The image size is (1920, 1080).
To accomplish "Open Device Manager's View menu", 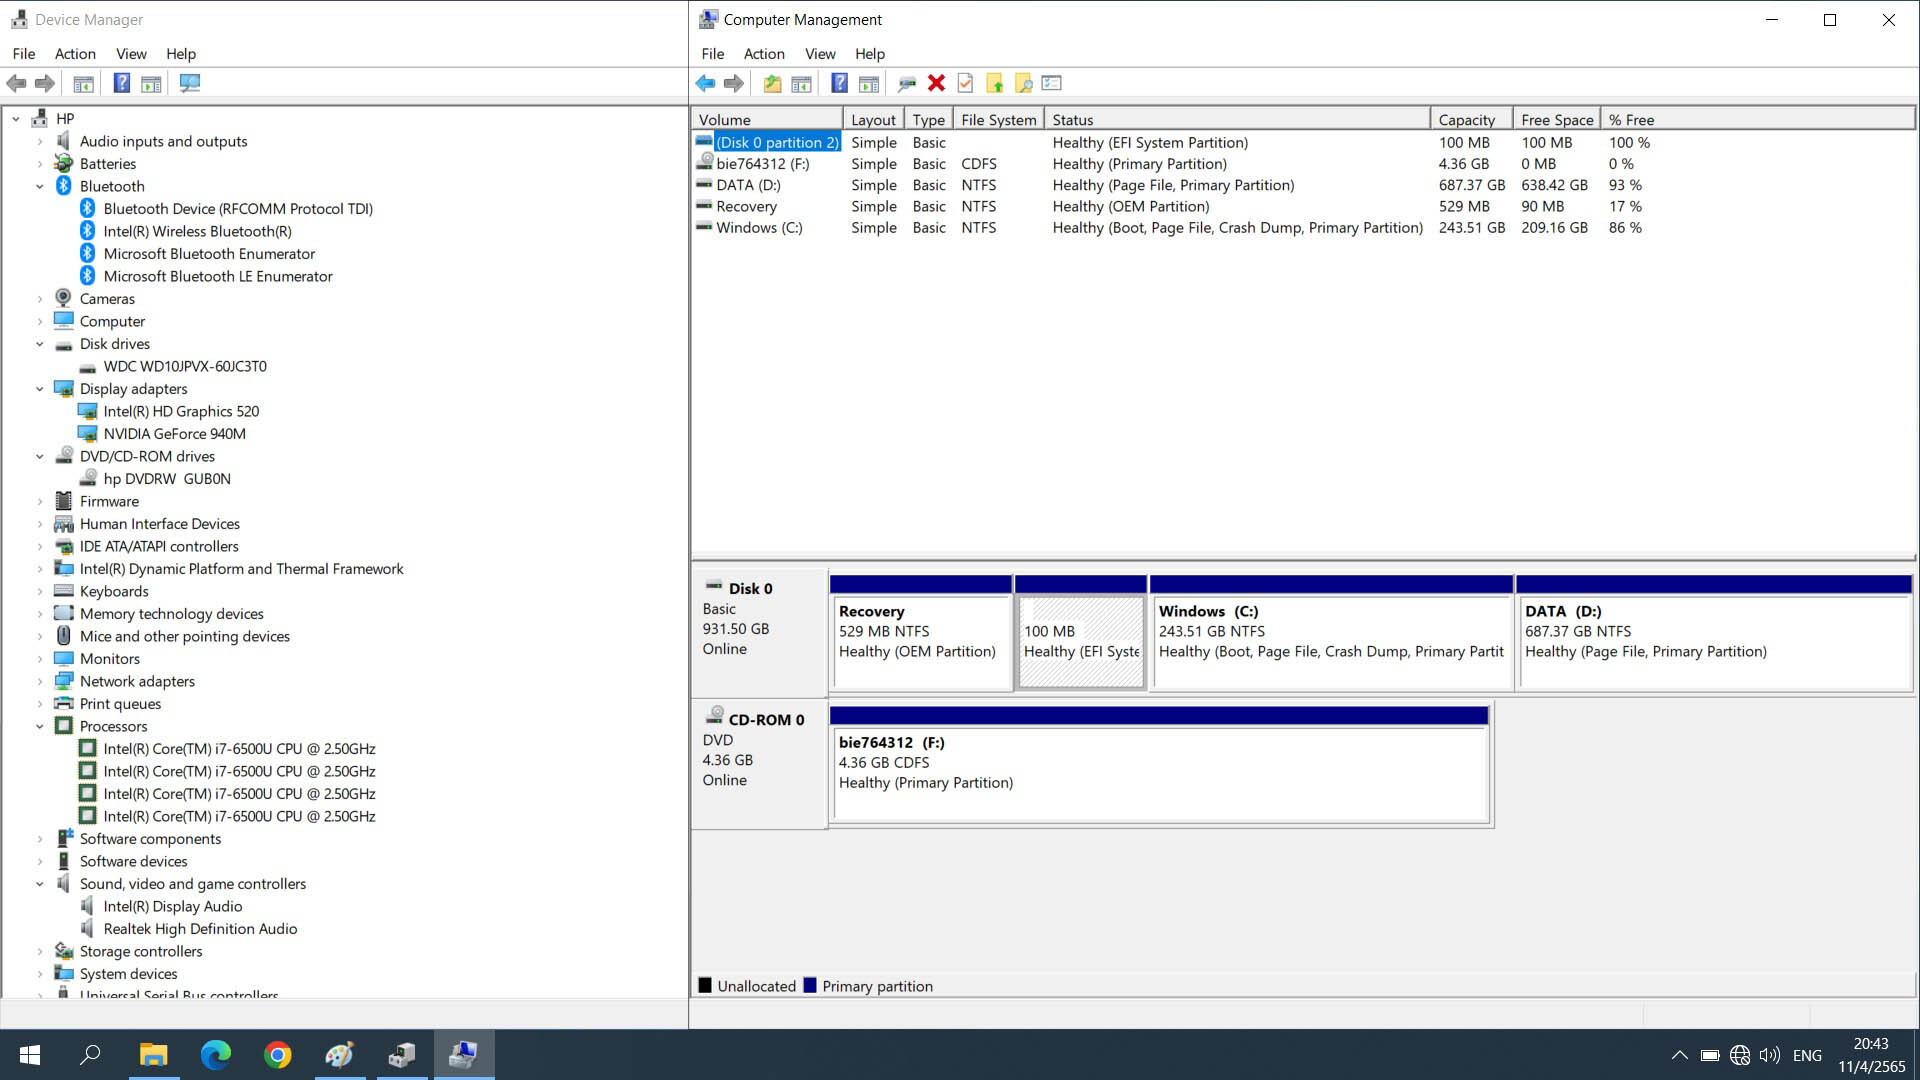I will pyautogui.click(x=131, y=54).
